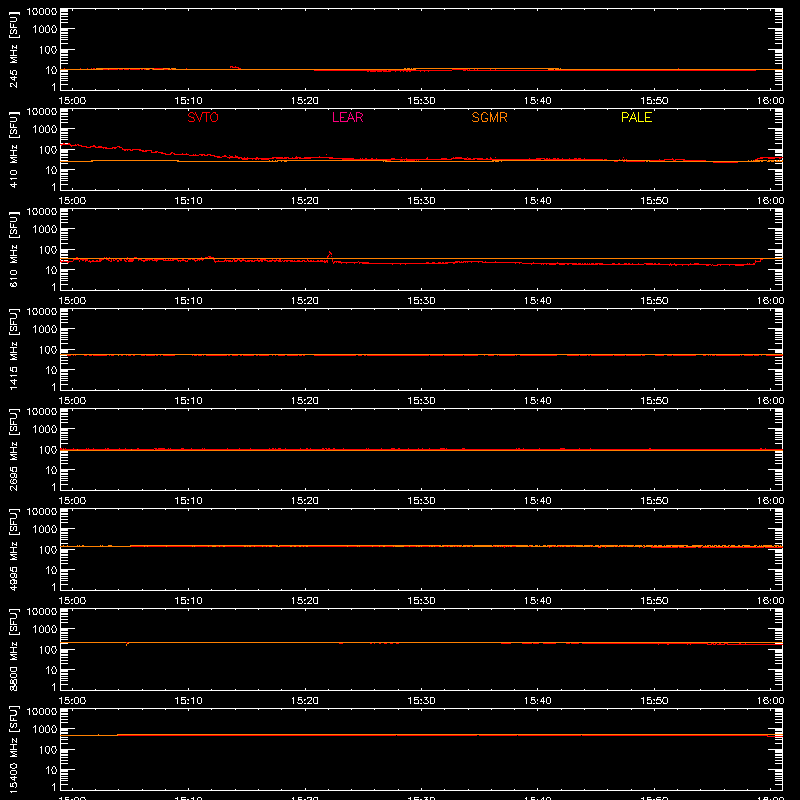Screen dimensions: 800x800
Task: Click 15:00 tick label under 8800 MHz plot
Action: click(72, 701)
